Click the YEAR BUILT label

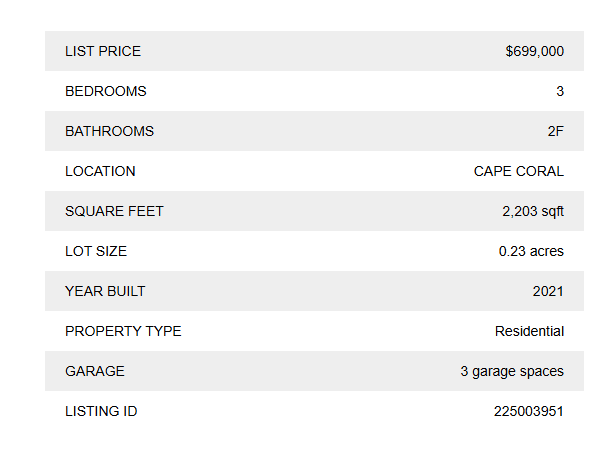[x=105, y=291]
